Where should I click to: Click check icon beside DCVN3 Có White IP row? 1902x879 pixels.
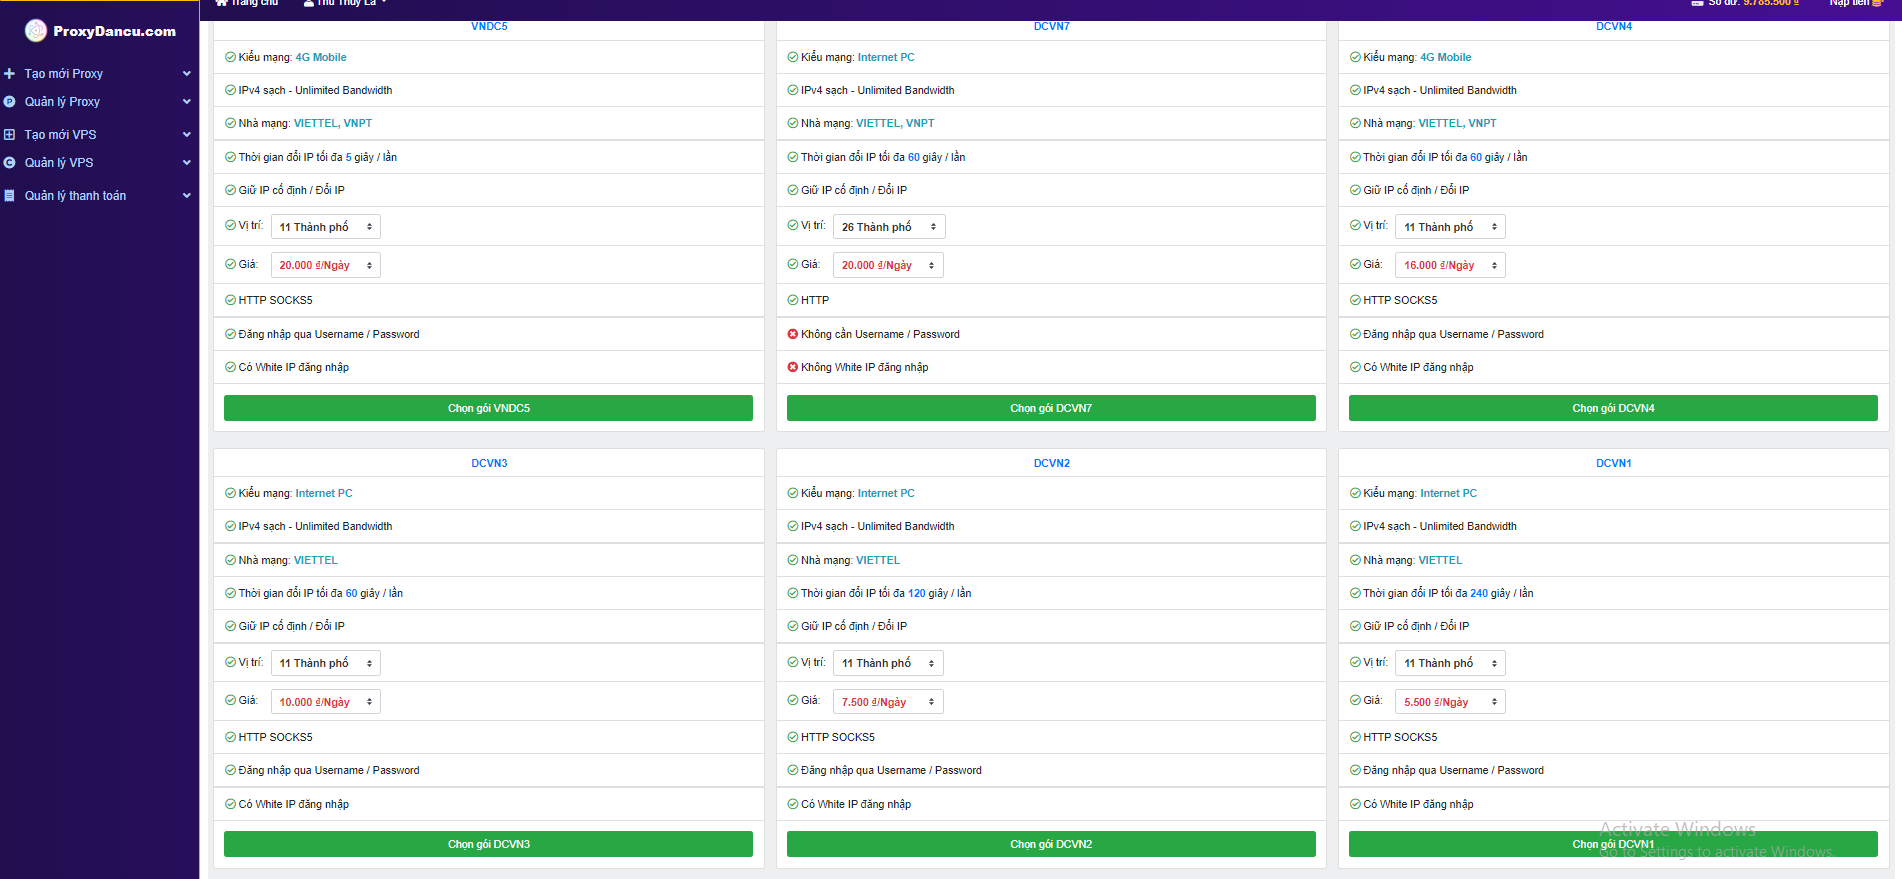(x=230, y=804)
